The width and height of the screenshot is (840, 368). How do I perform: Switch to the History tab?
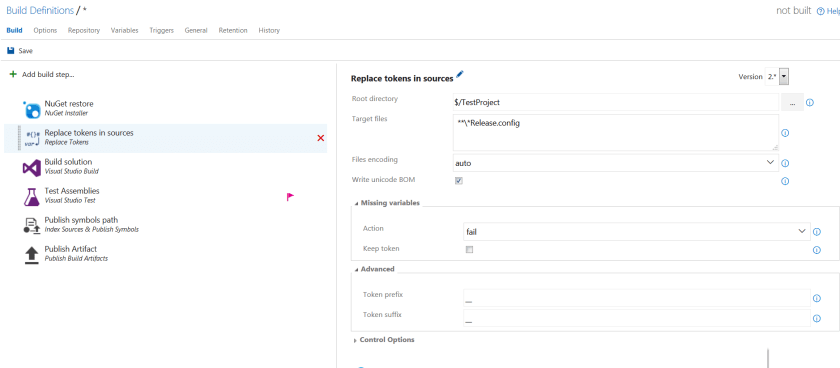point(269,31)
